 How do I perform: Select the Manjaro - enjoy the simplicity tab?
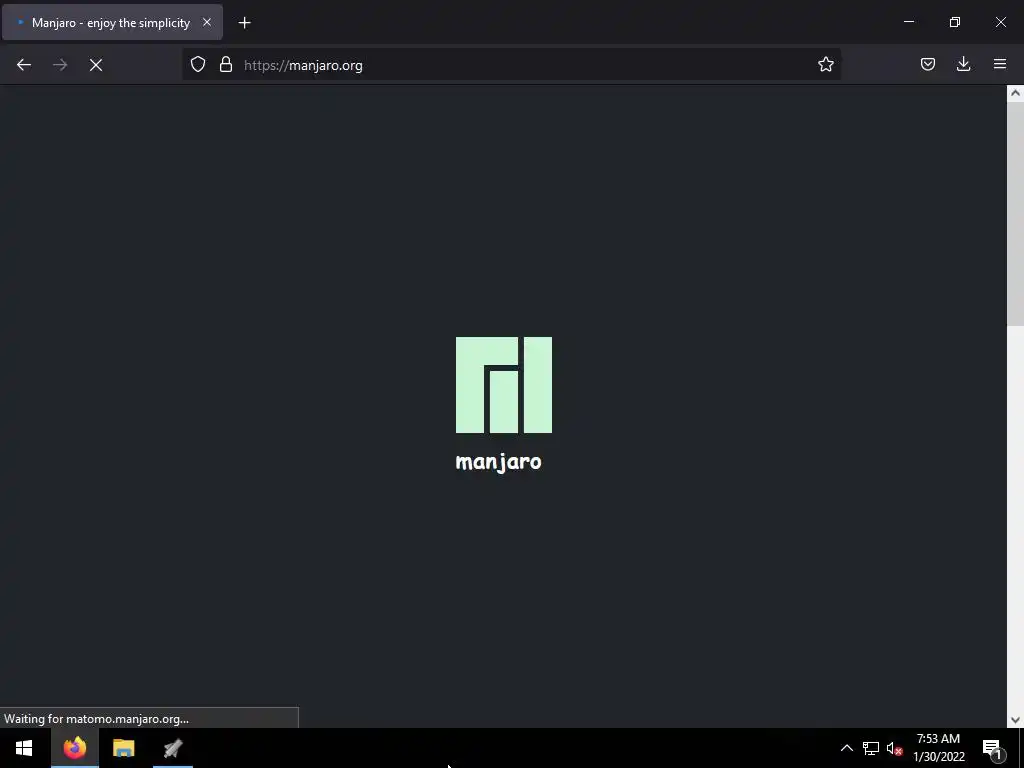pyautogui.click(x=113, y=22)
